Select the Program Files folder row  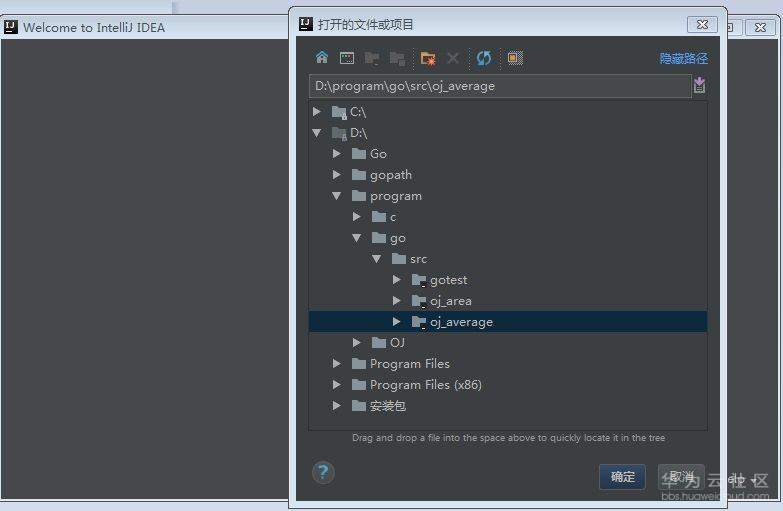(x=508, y=364)
